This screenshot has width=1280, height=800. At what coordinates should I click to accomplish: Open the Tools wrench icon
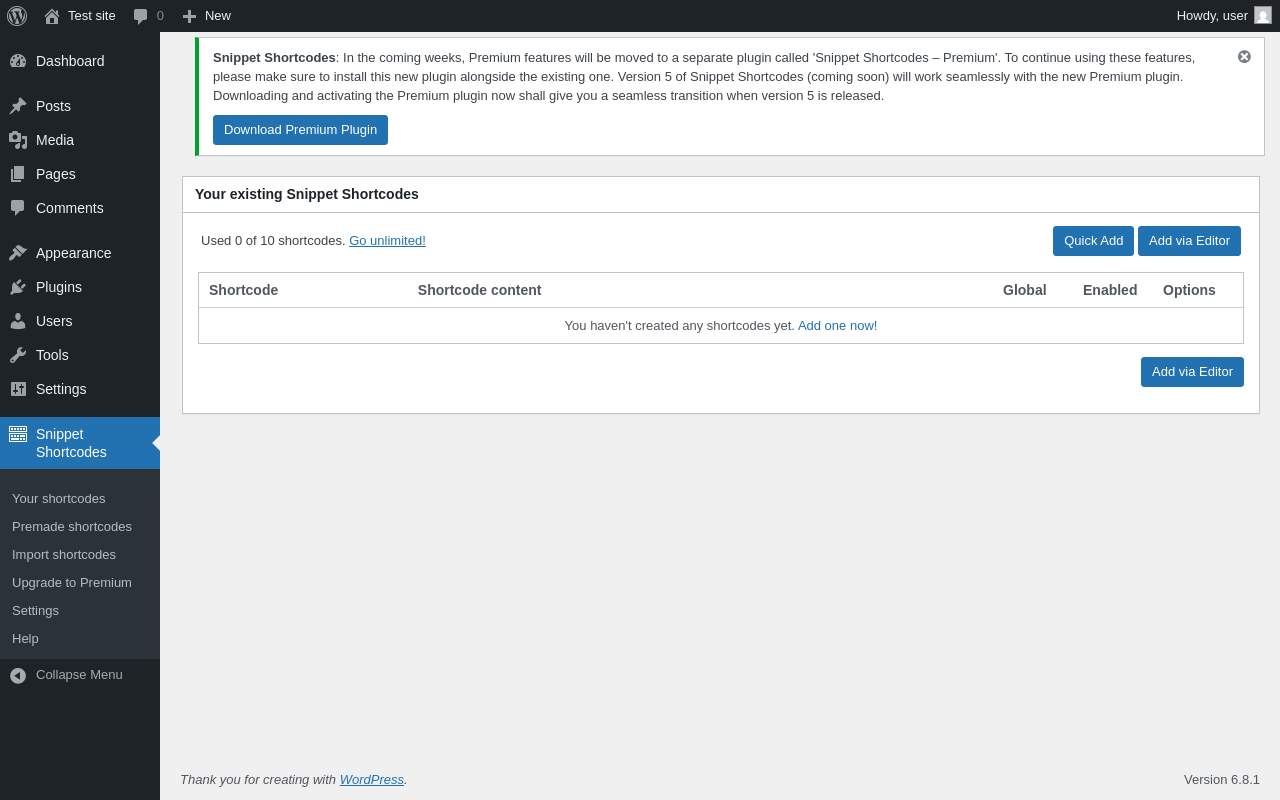pyautogui.click(x=18, y=355)
